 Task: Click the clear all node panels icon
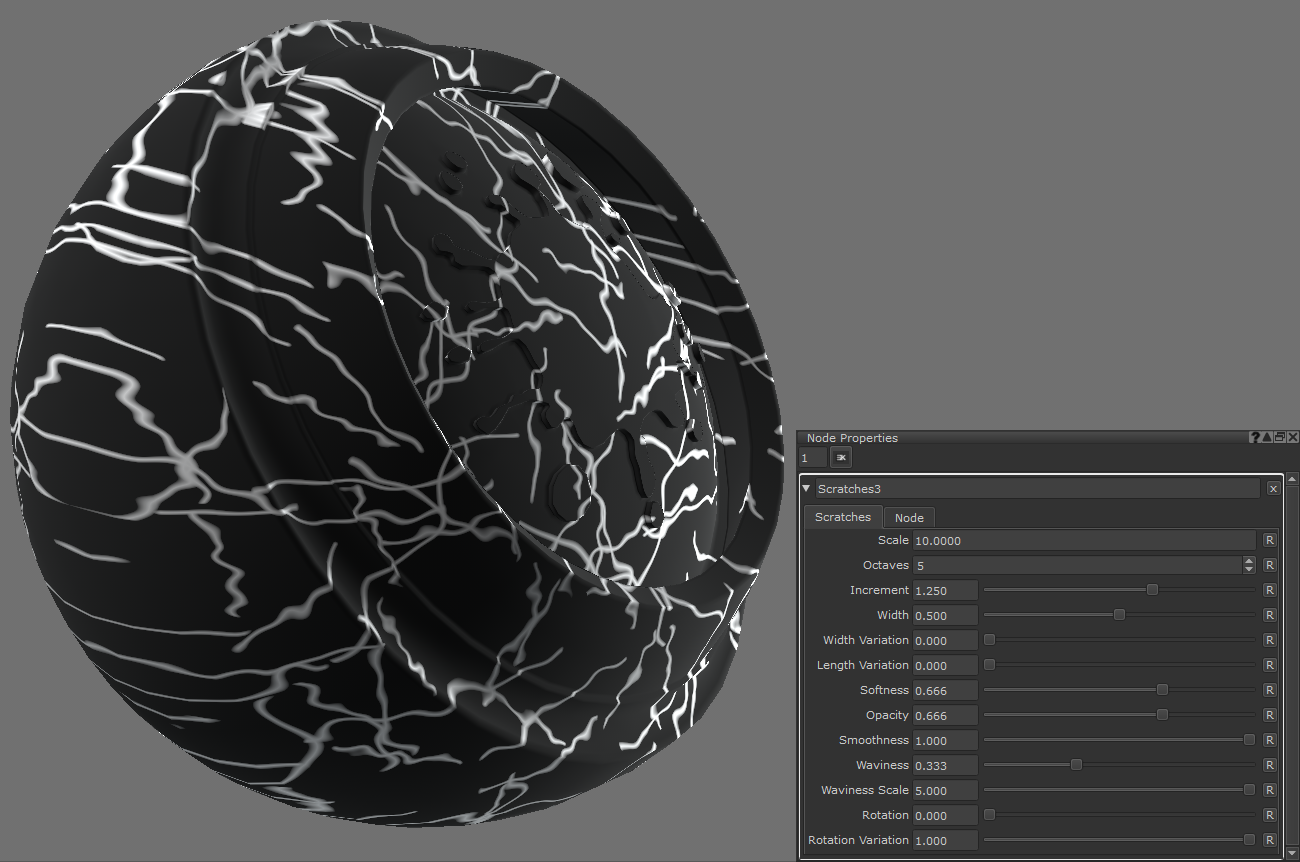841,457
